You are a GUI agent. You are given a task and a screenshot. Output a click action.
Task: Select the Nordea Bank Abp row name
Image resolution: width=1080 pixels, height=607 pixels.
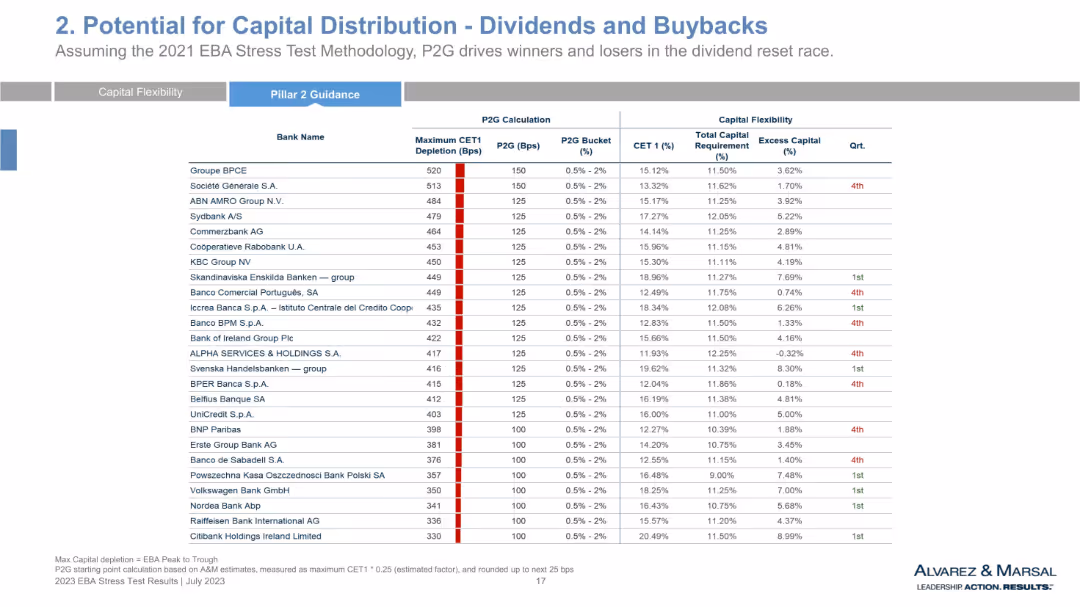[x=225, y=506]
